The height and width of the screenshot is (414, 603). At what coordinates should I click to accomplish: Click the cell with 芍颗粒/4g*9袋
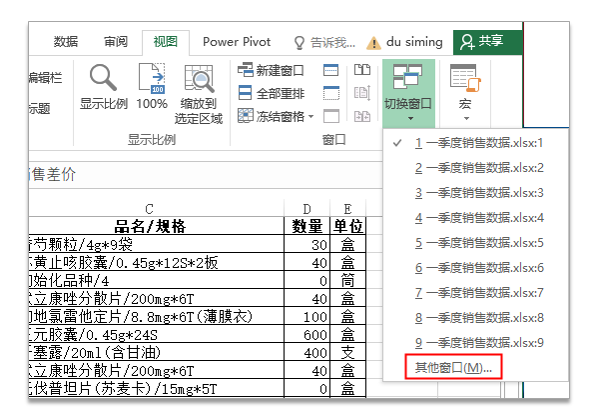pyautogui.click(x=157, y=244)
